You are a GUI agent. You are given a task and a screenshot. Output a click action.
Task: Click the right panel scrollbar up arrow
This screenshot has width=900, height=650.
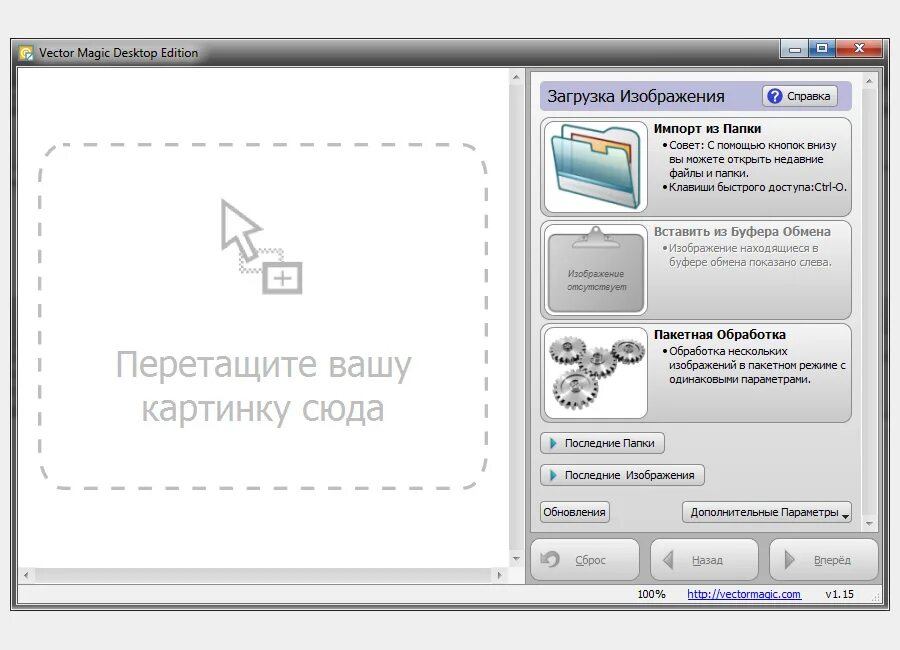pyautogui.click(x=869, y=82)
